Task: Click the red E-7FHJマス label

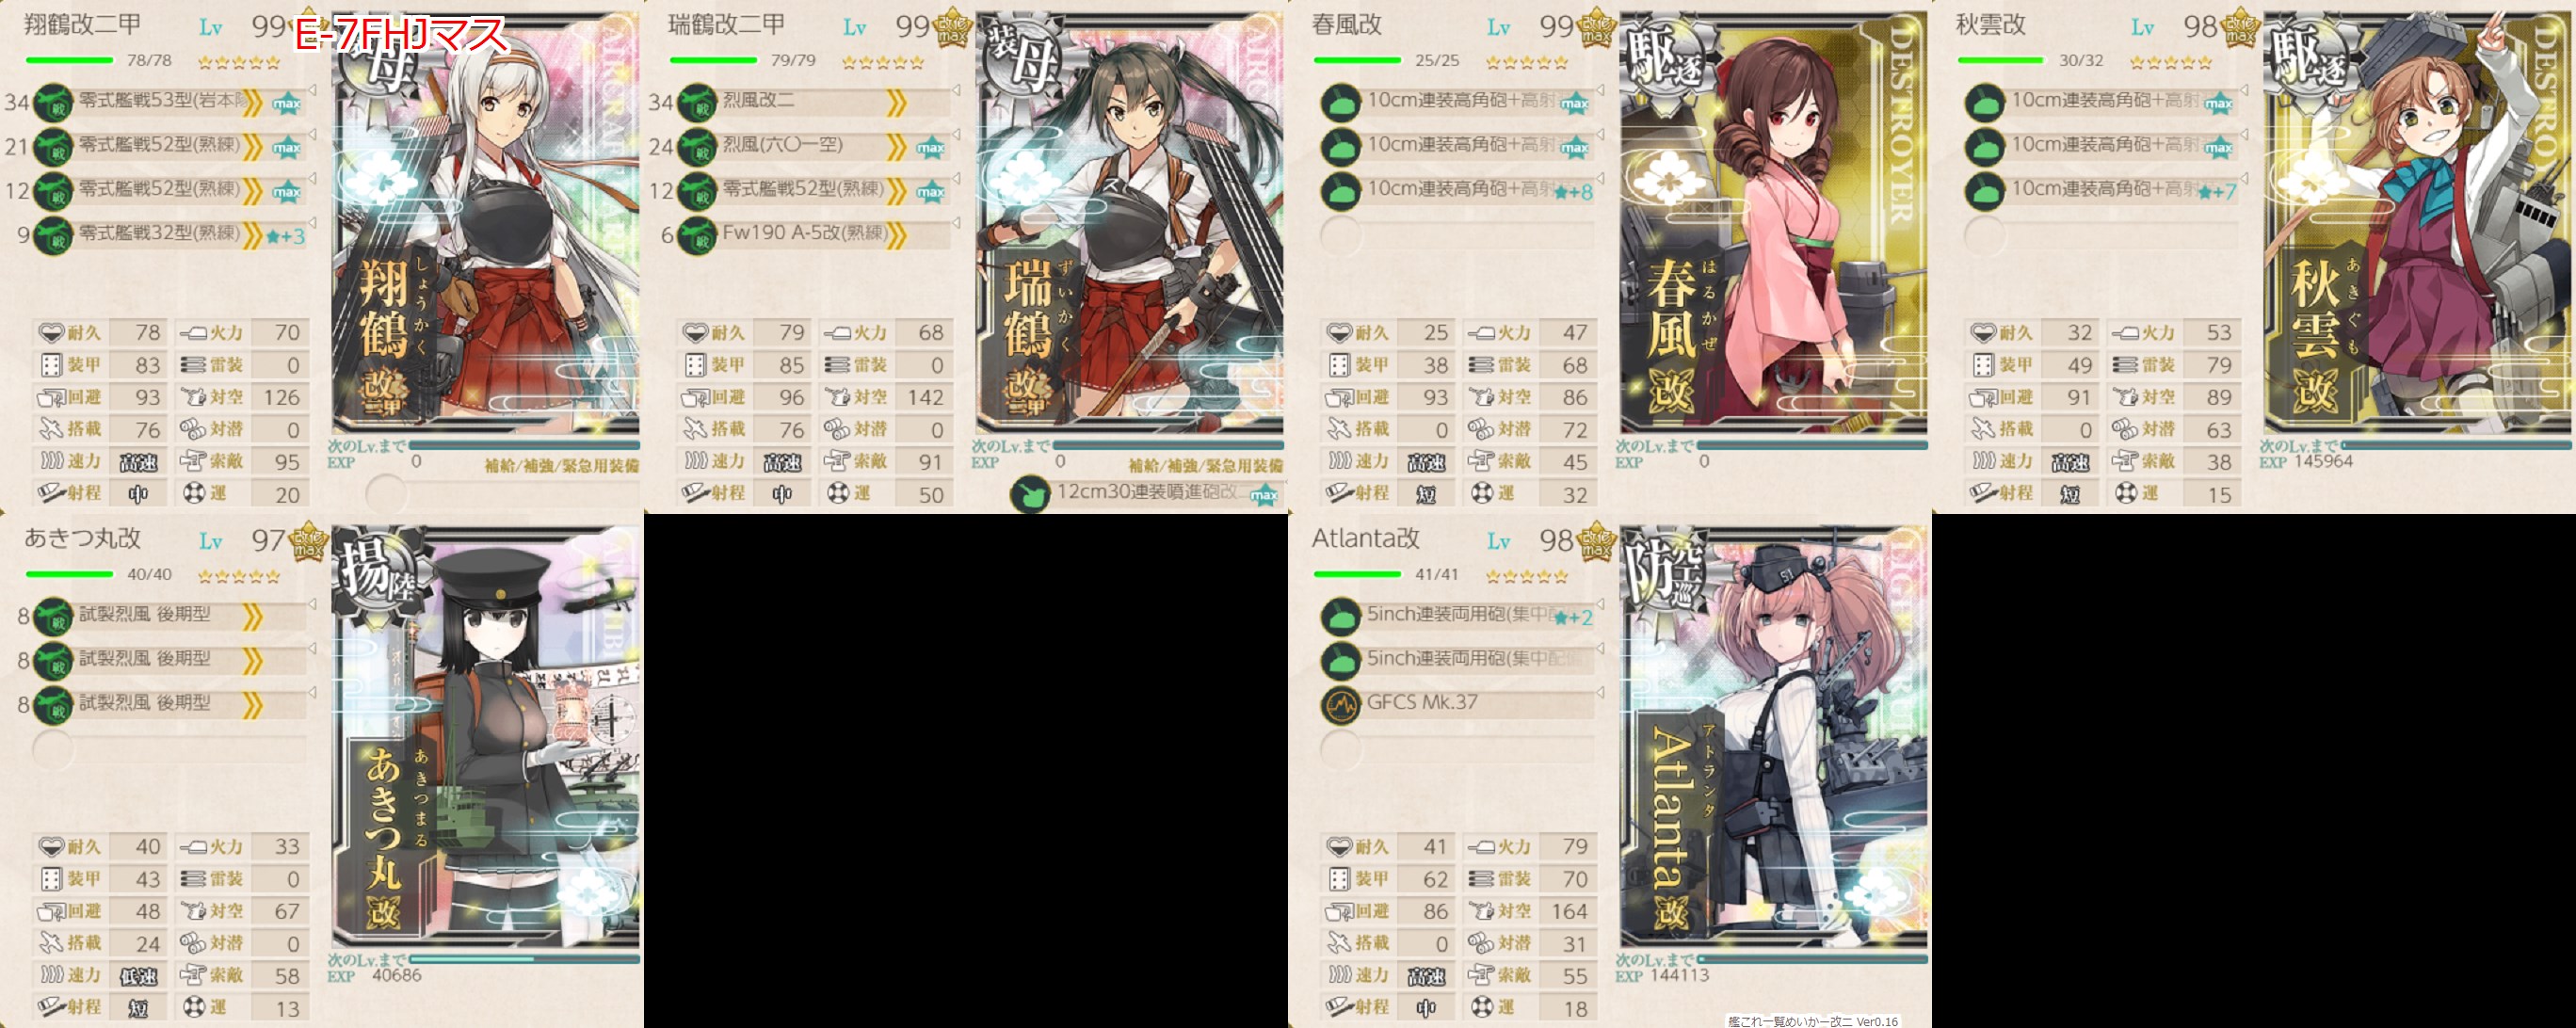Action: pos(401,35)
